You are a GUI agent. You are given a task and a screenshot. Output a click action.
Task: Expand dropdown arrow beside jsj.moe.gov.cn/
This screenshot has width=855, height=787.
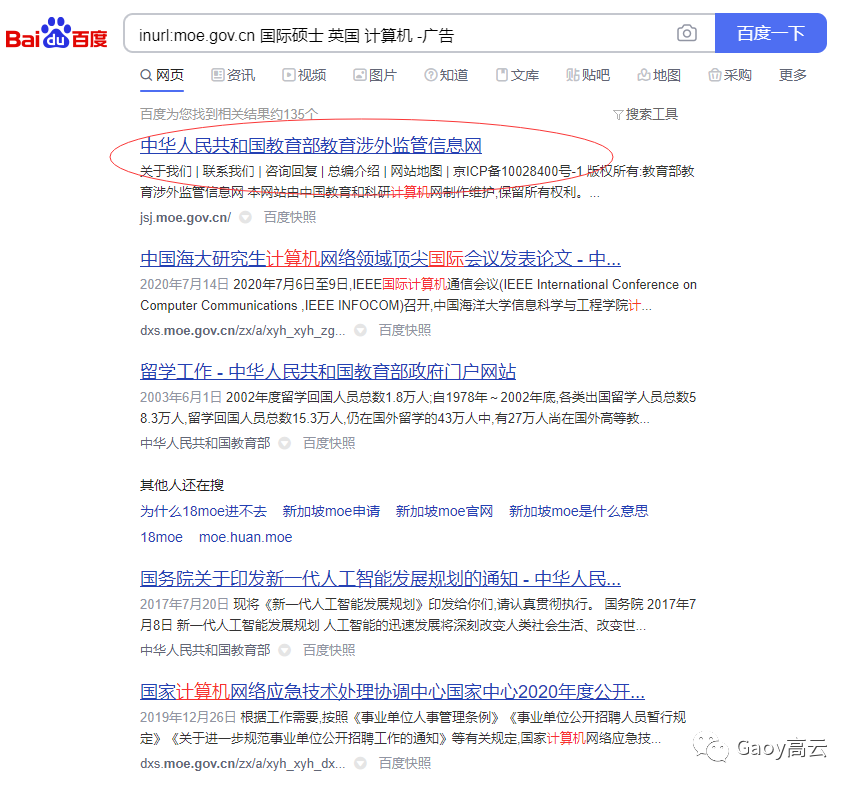245,217
